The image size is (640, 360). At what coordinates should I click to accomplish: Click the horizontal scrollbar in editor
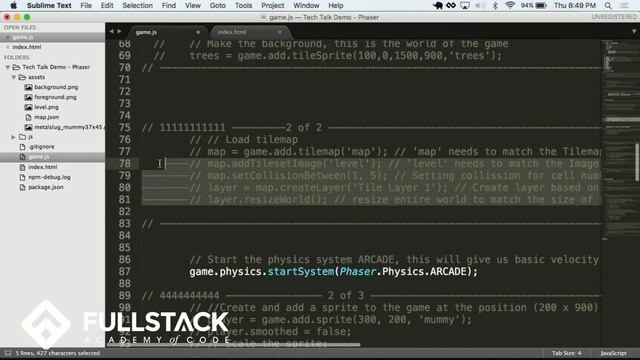pyautogui.click(x=233, y=344)
